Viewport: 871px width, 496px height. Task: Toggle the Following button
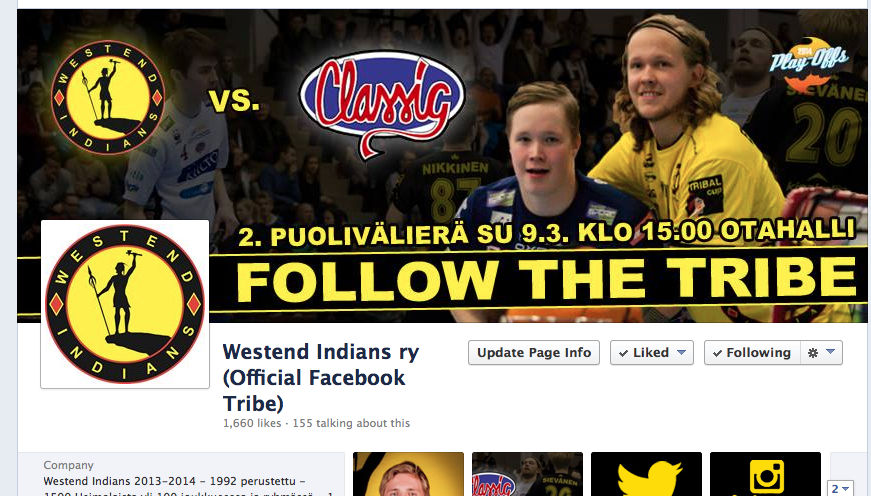pos(752,353)
